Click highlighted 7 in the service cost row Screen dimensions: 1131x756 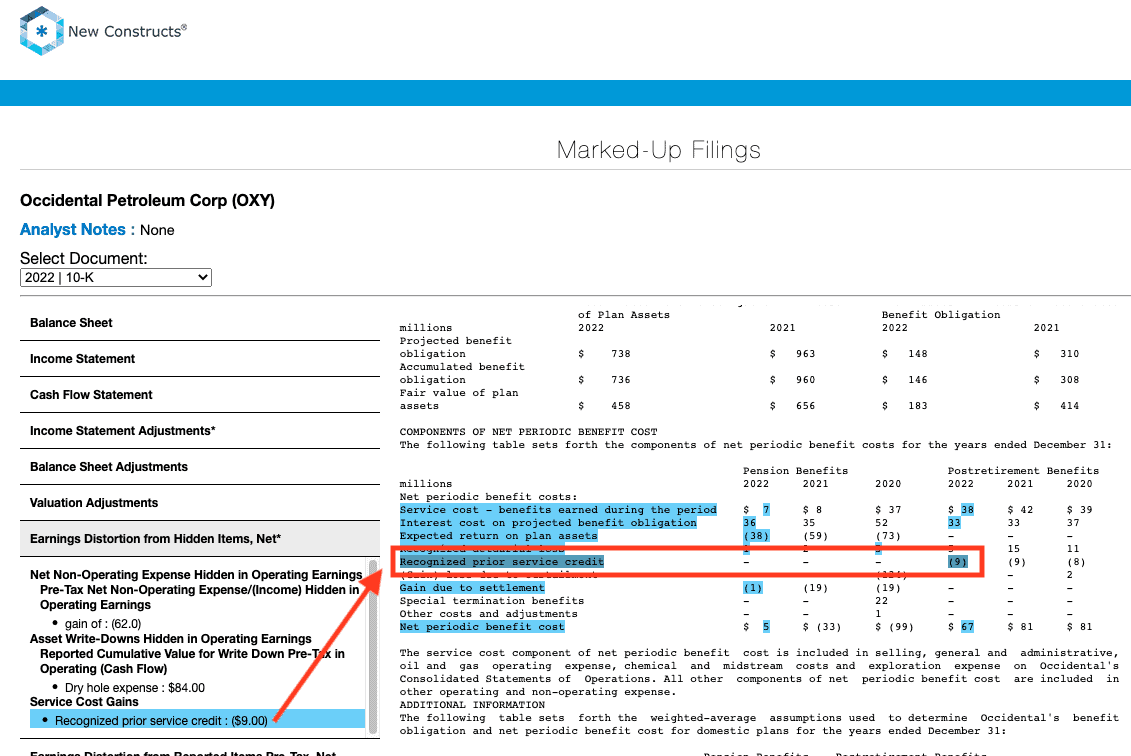click(x=766, y=510)
